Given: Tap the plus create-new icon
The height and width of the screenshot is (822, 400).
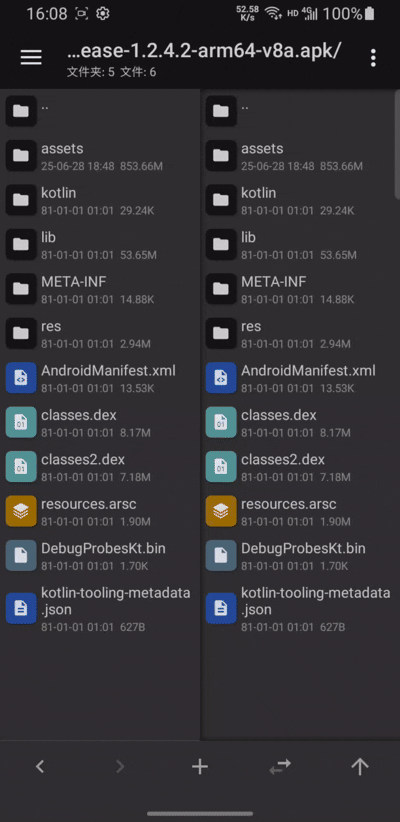Looking at the screenshot, I should pos(200,767).
